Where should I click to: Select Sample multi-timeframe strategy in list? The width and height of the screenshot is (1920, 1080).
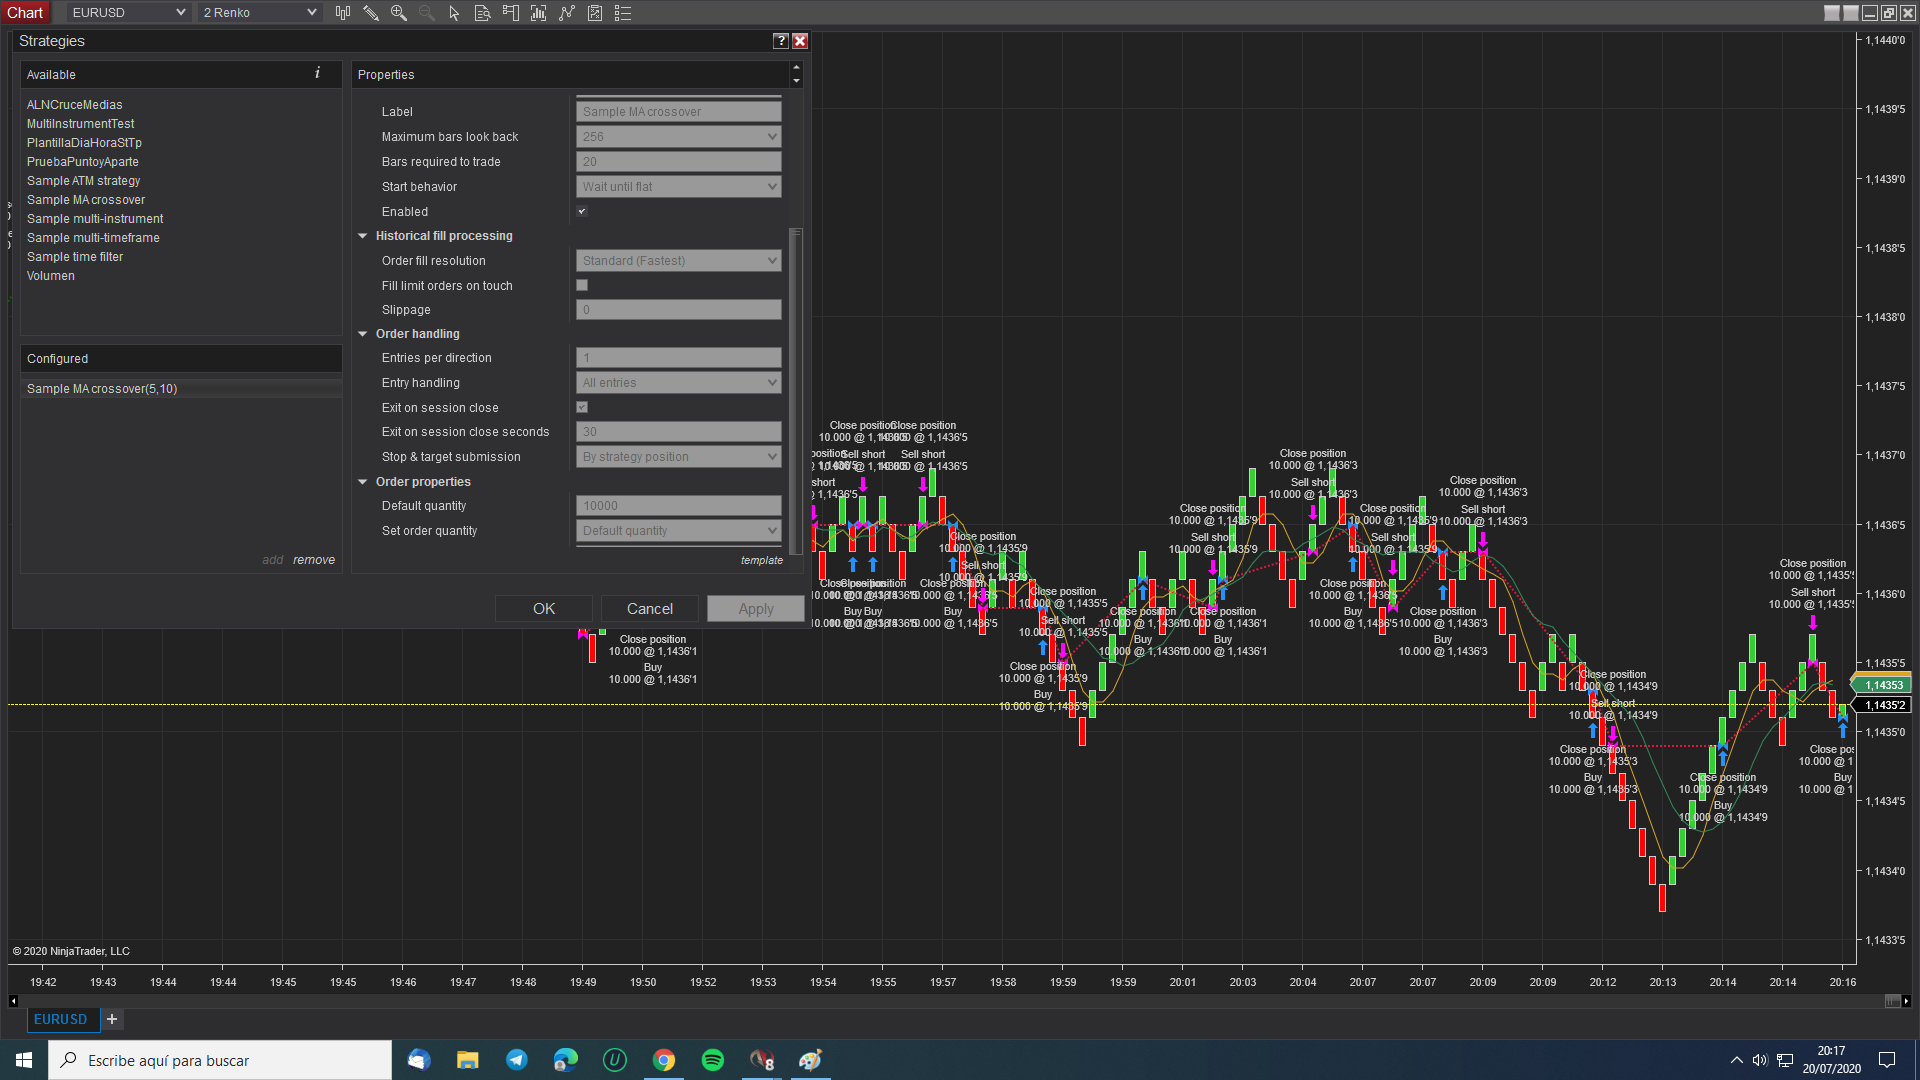coord(93,238)
